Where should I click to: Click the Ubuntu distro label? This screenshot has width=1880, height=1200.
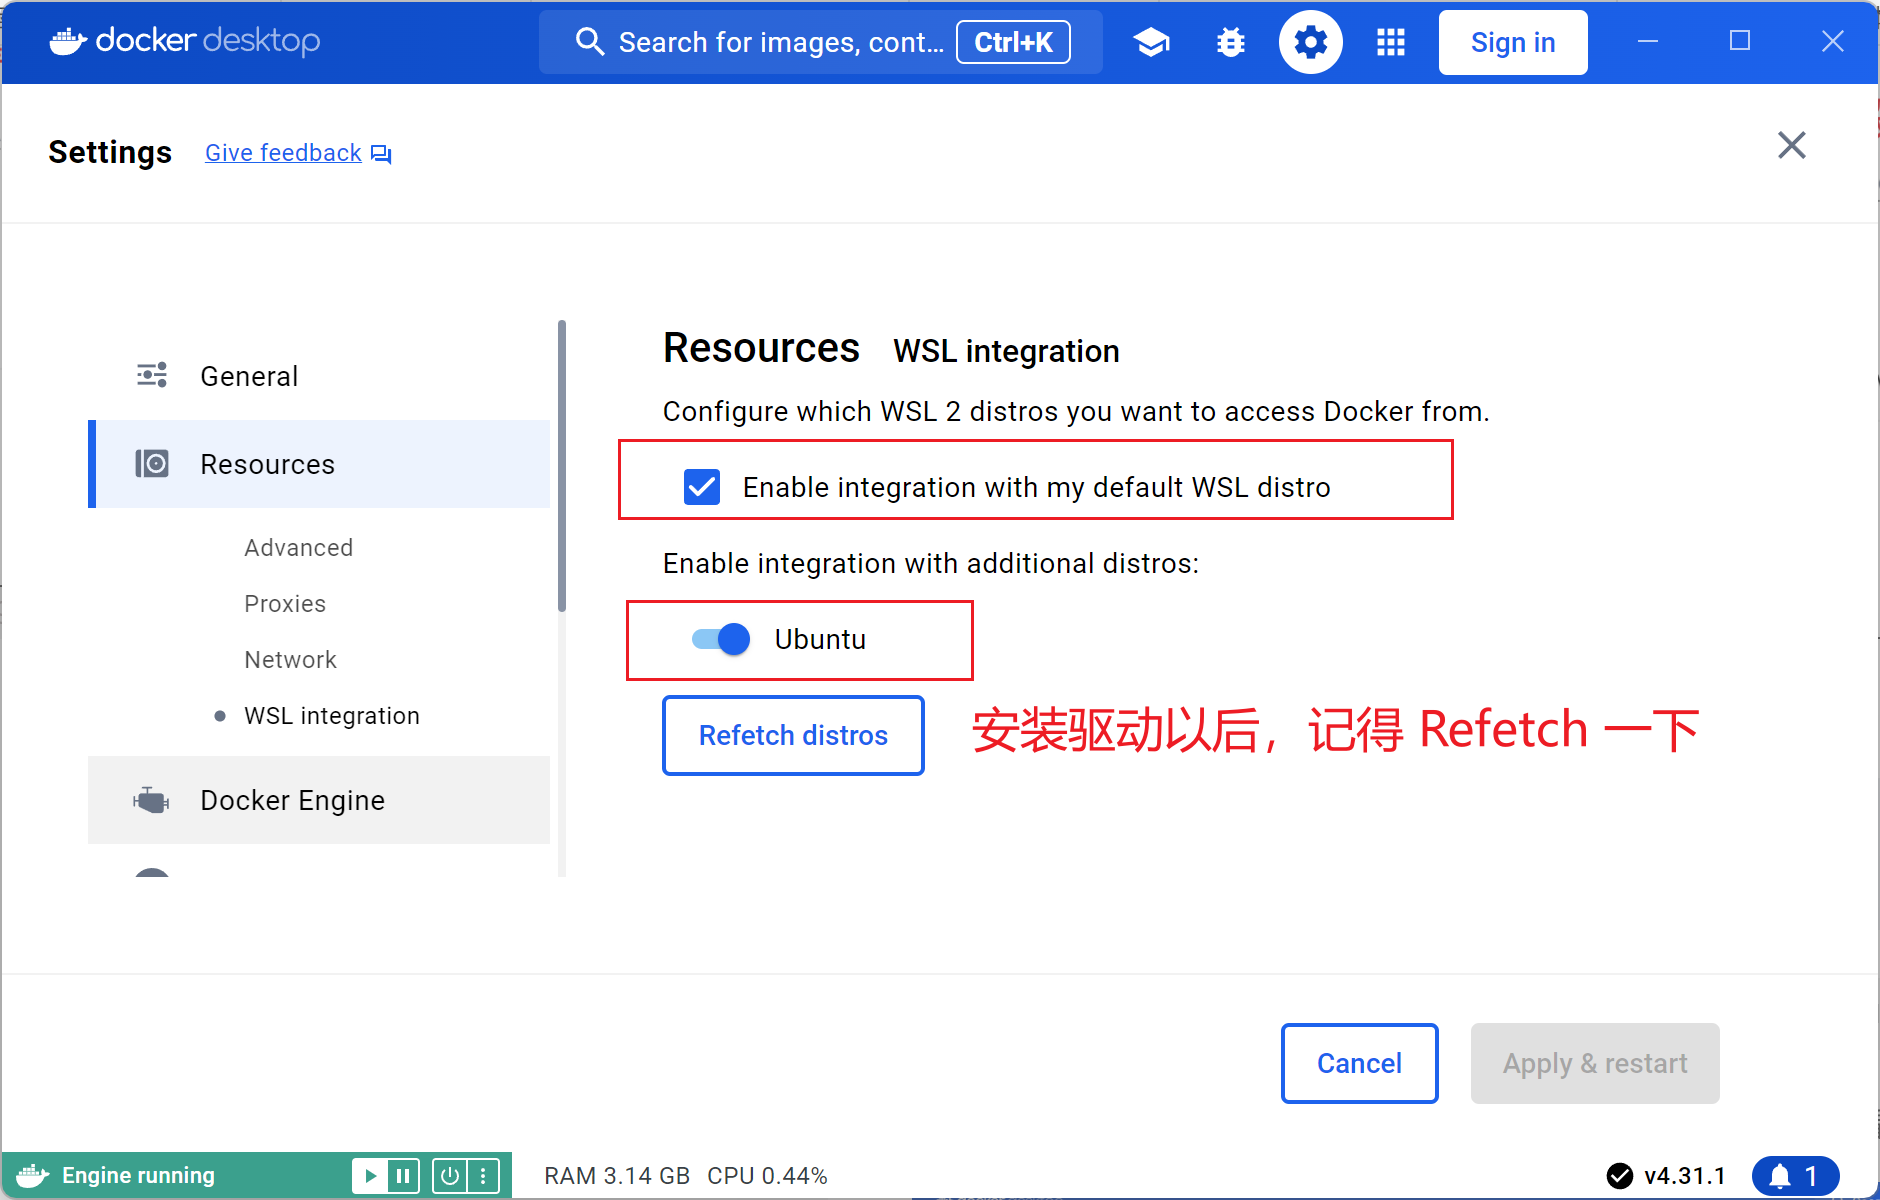[820, 639]
